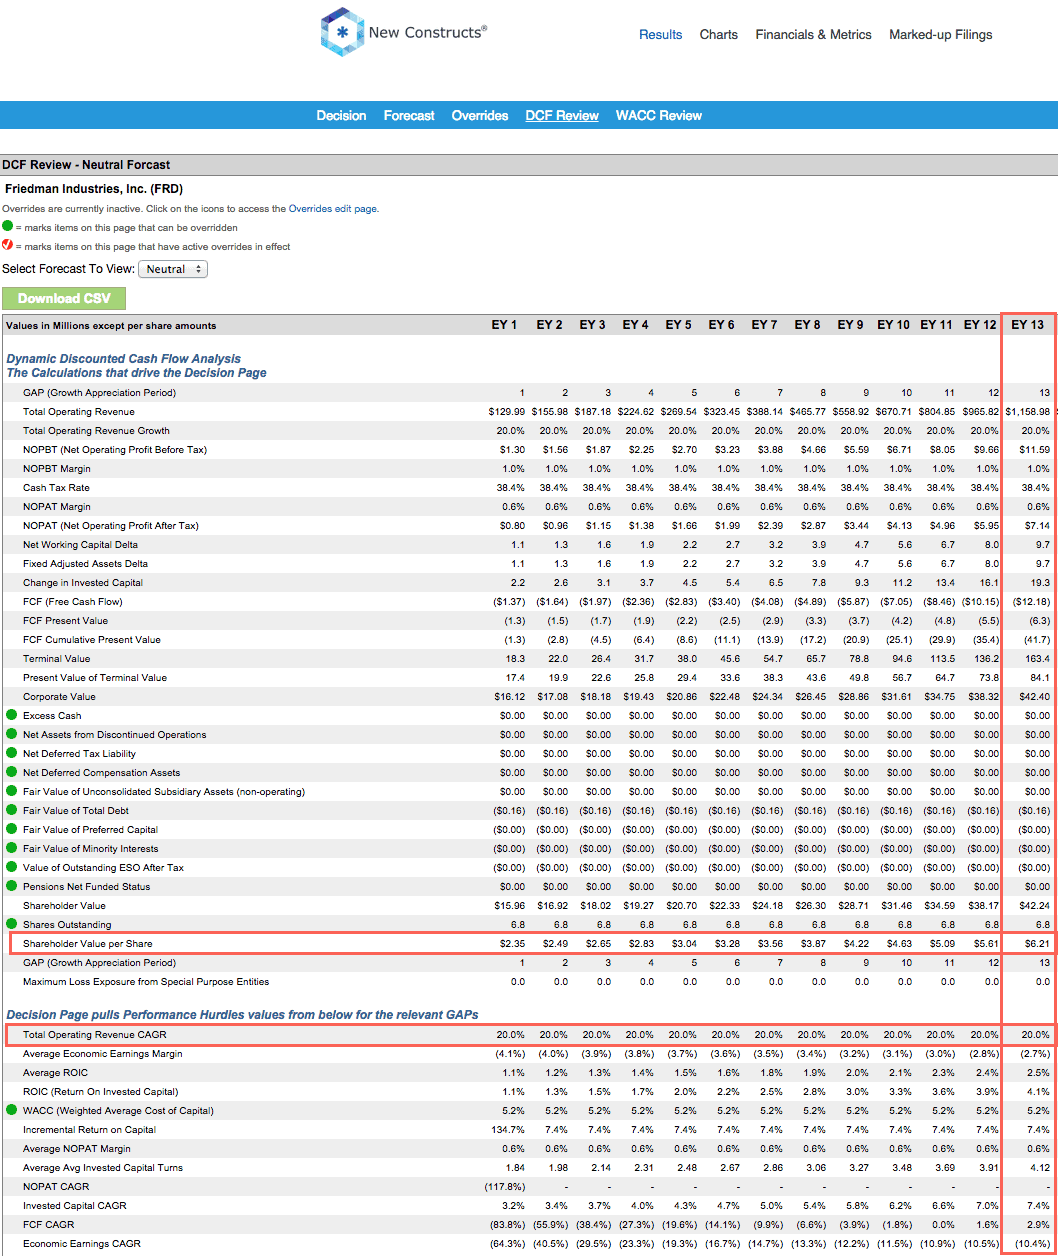Click the override icon beside Fair Value of Total Debt
This screenshot has width=1058, height=1256.
10,810
